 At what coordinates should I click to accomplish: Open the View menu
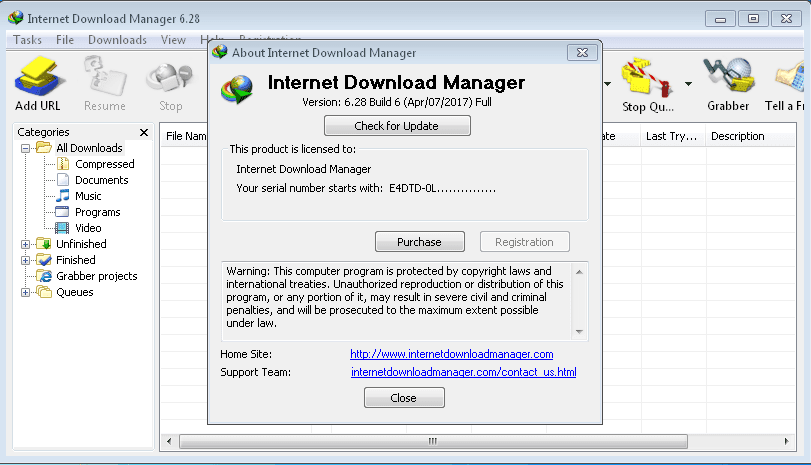[173, 40]
